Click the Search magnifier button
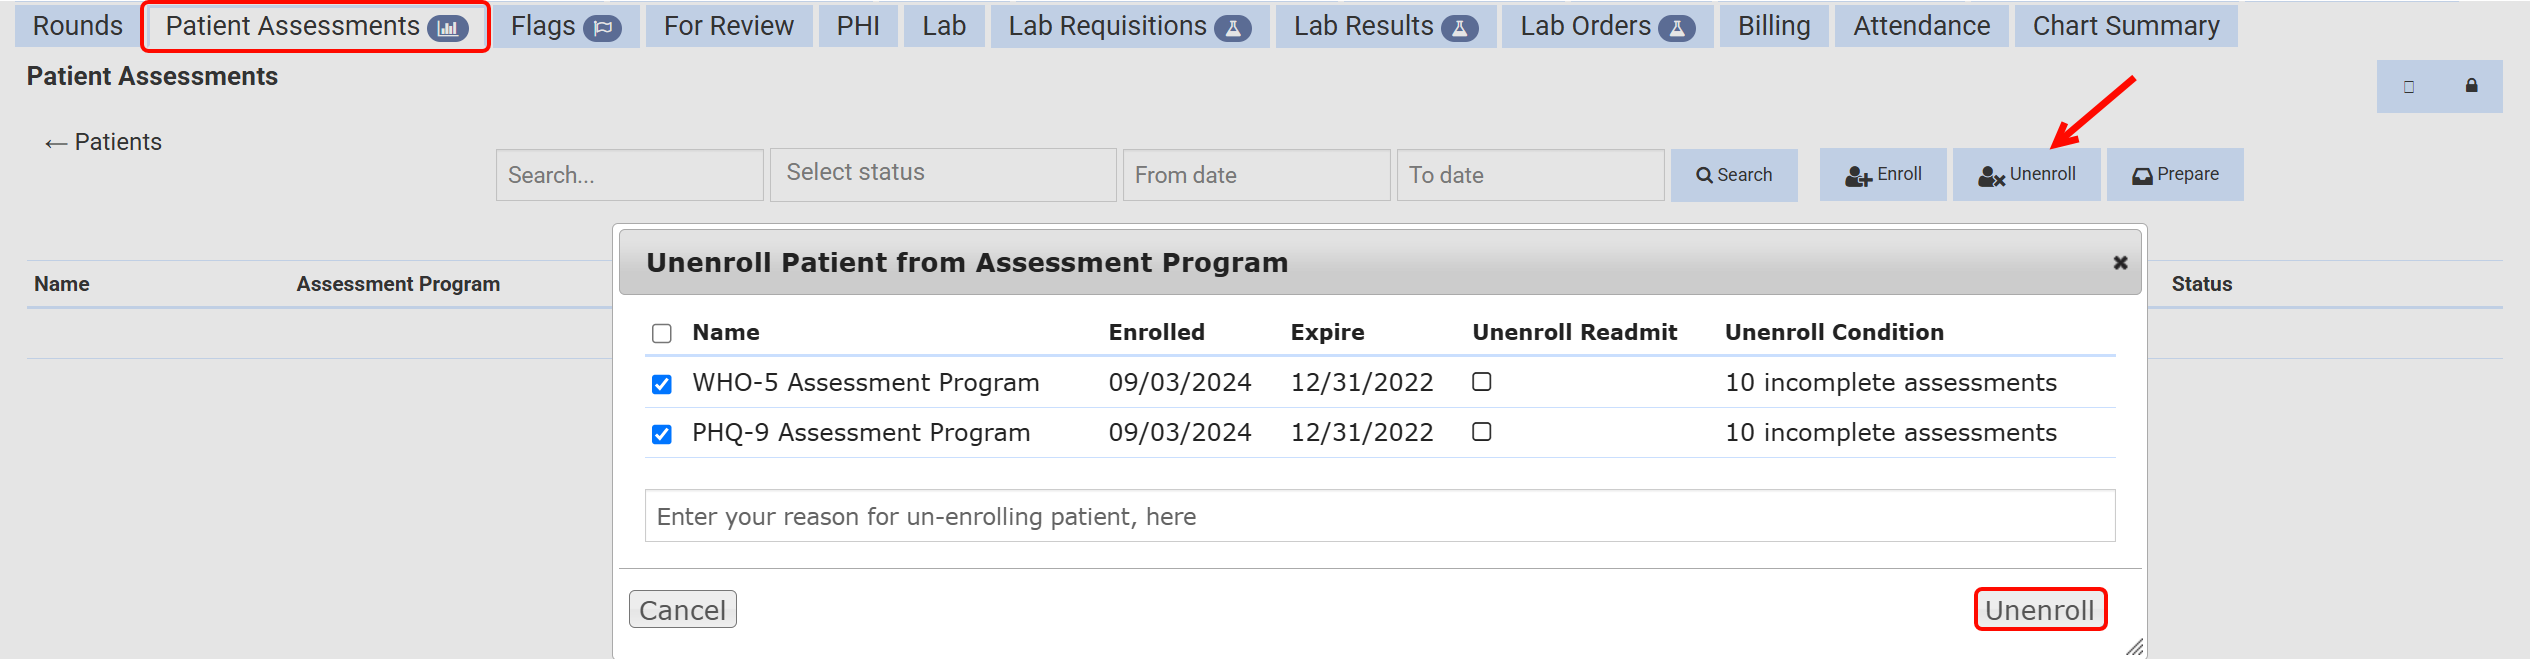This screenshot has height=659, width=2530. point(1733,175)
